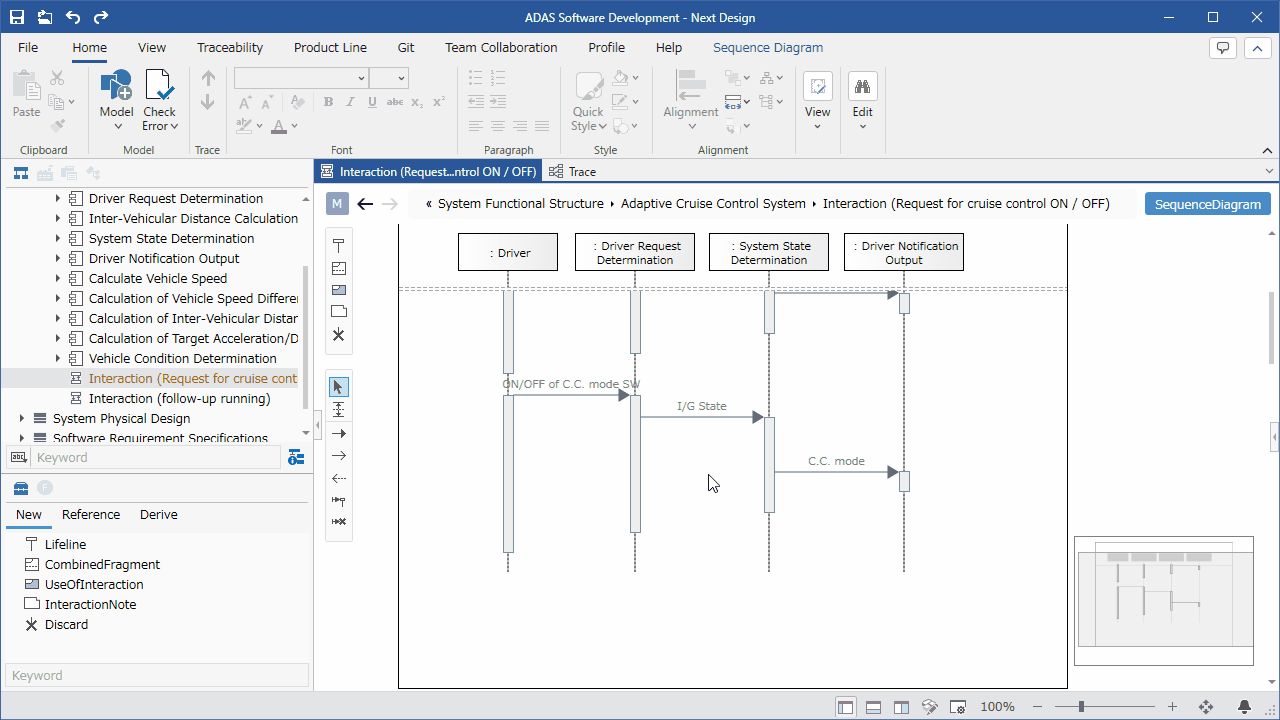Click Lifeline in the New element list

[x=65, y=544]
